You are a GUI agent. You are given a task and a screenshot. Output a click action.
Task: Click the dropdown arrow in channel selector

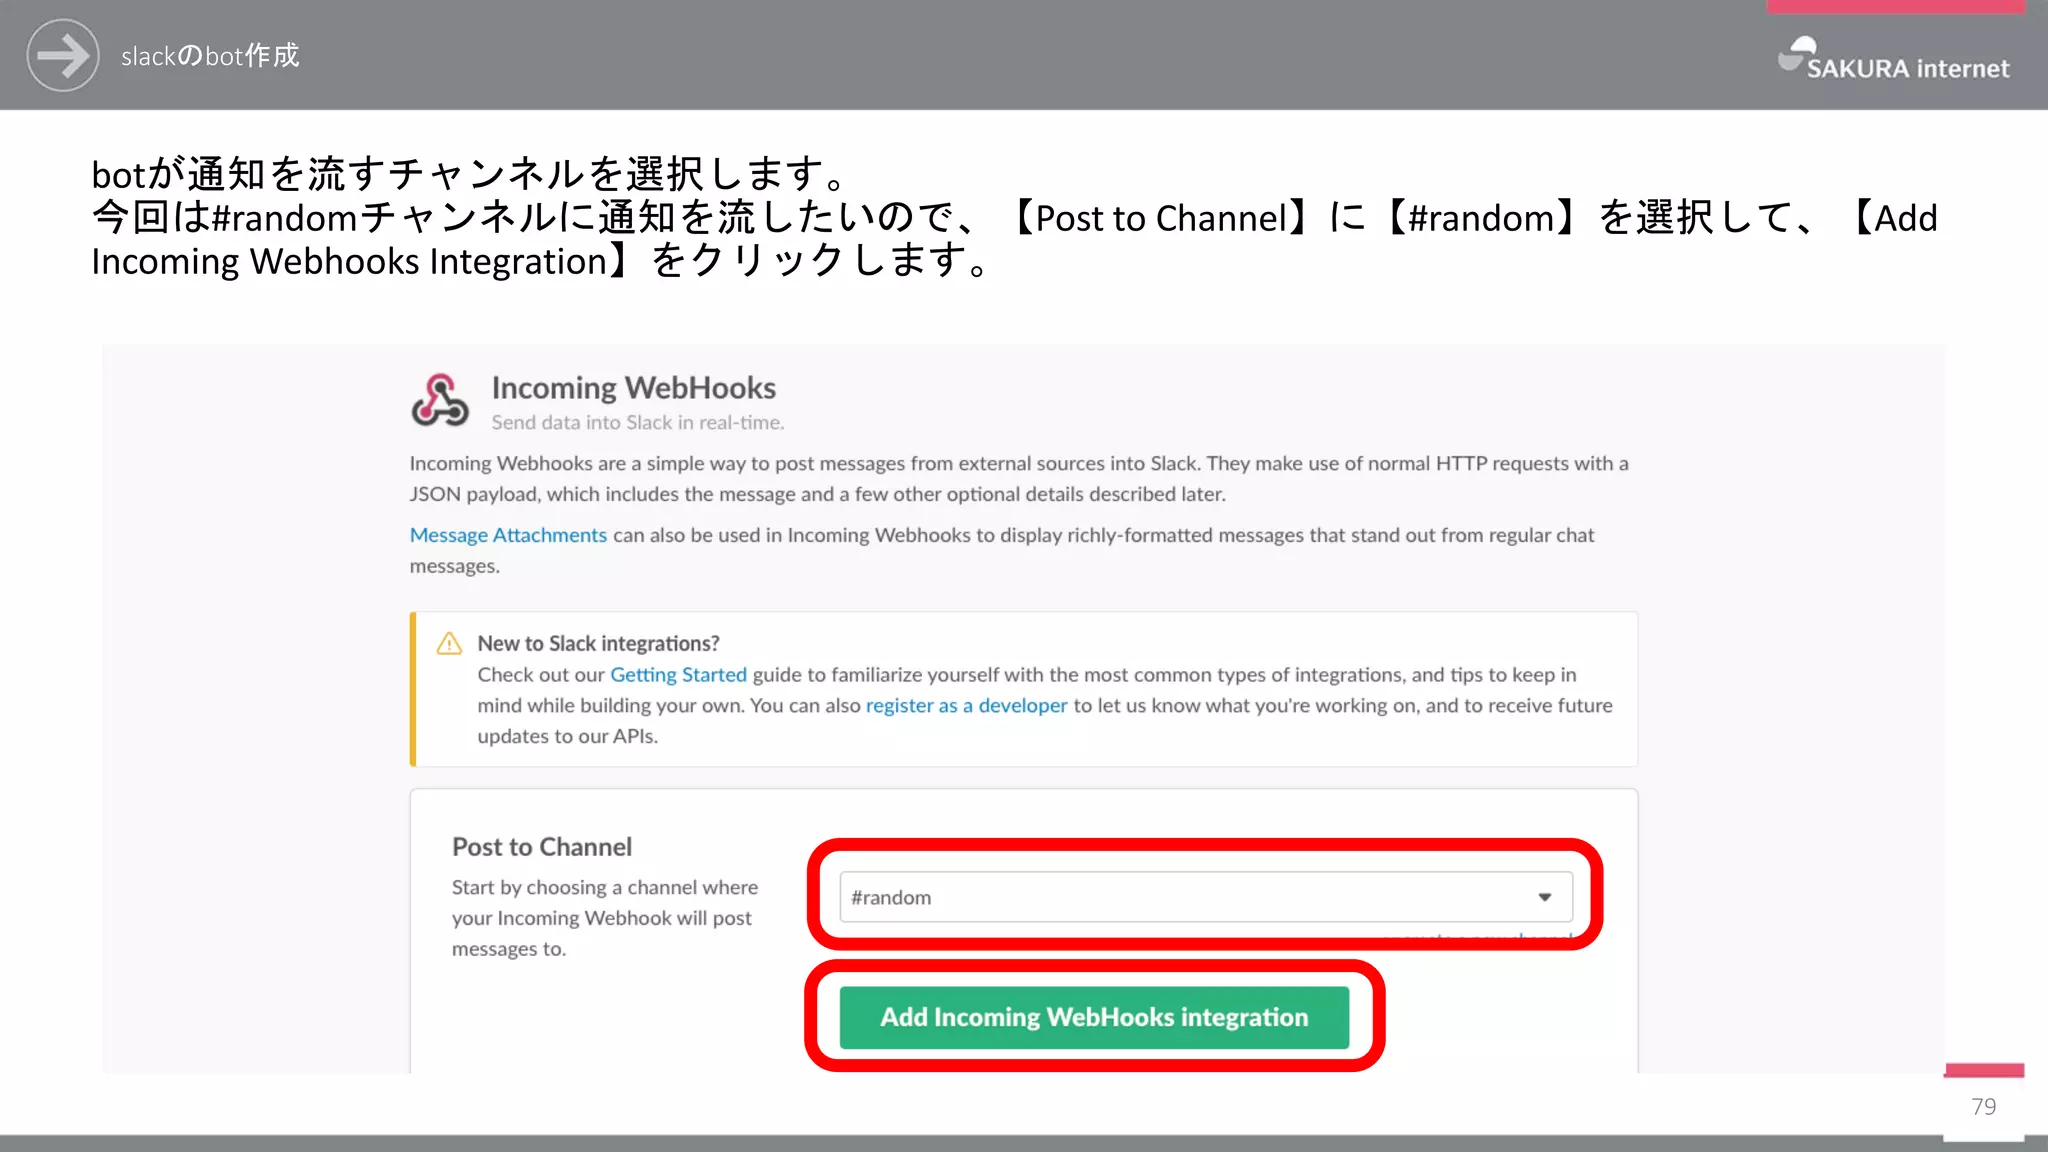tap(1545, 897)
